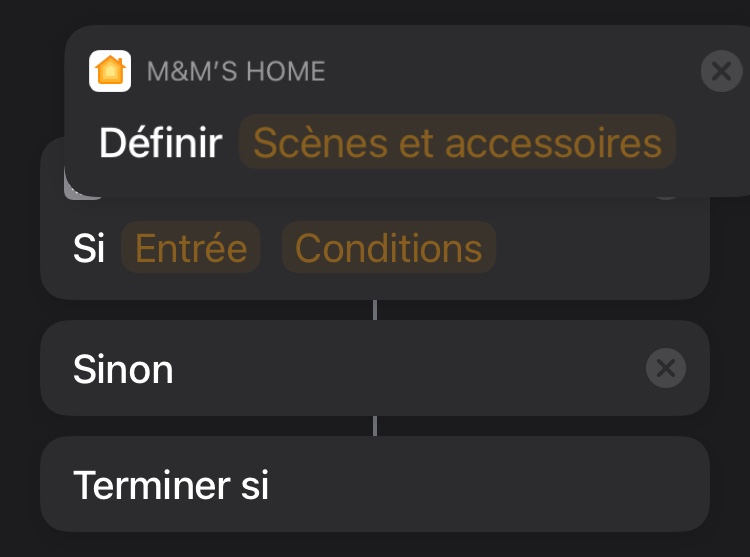The height and width of the screenshot is (557, 750).
Task: Open the Conditions selector
Action: 389,248
